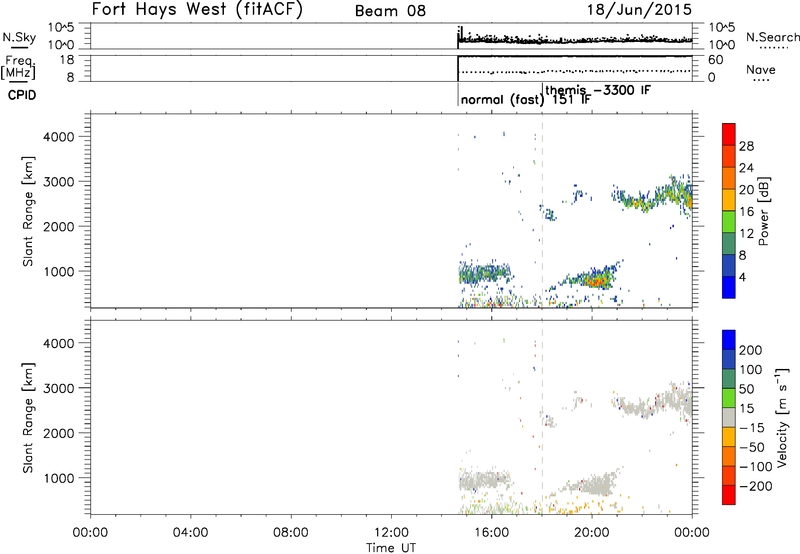Select the velocity colorbar label -50
800x554 pixels.
click(752, 447)
